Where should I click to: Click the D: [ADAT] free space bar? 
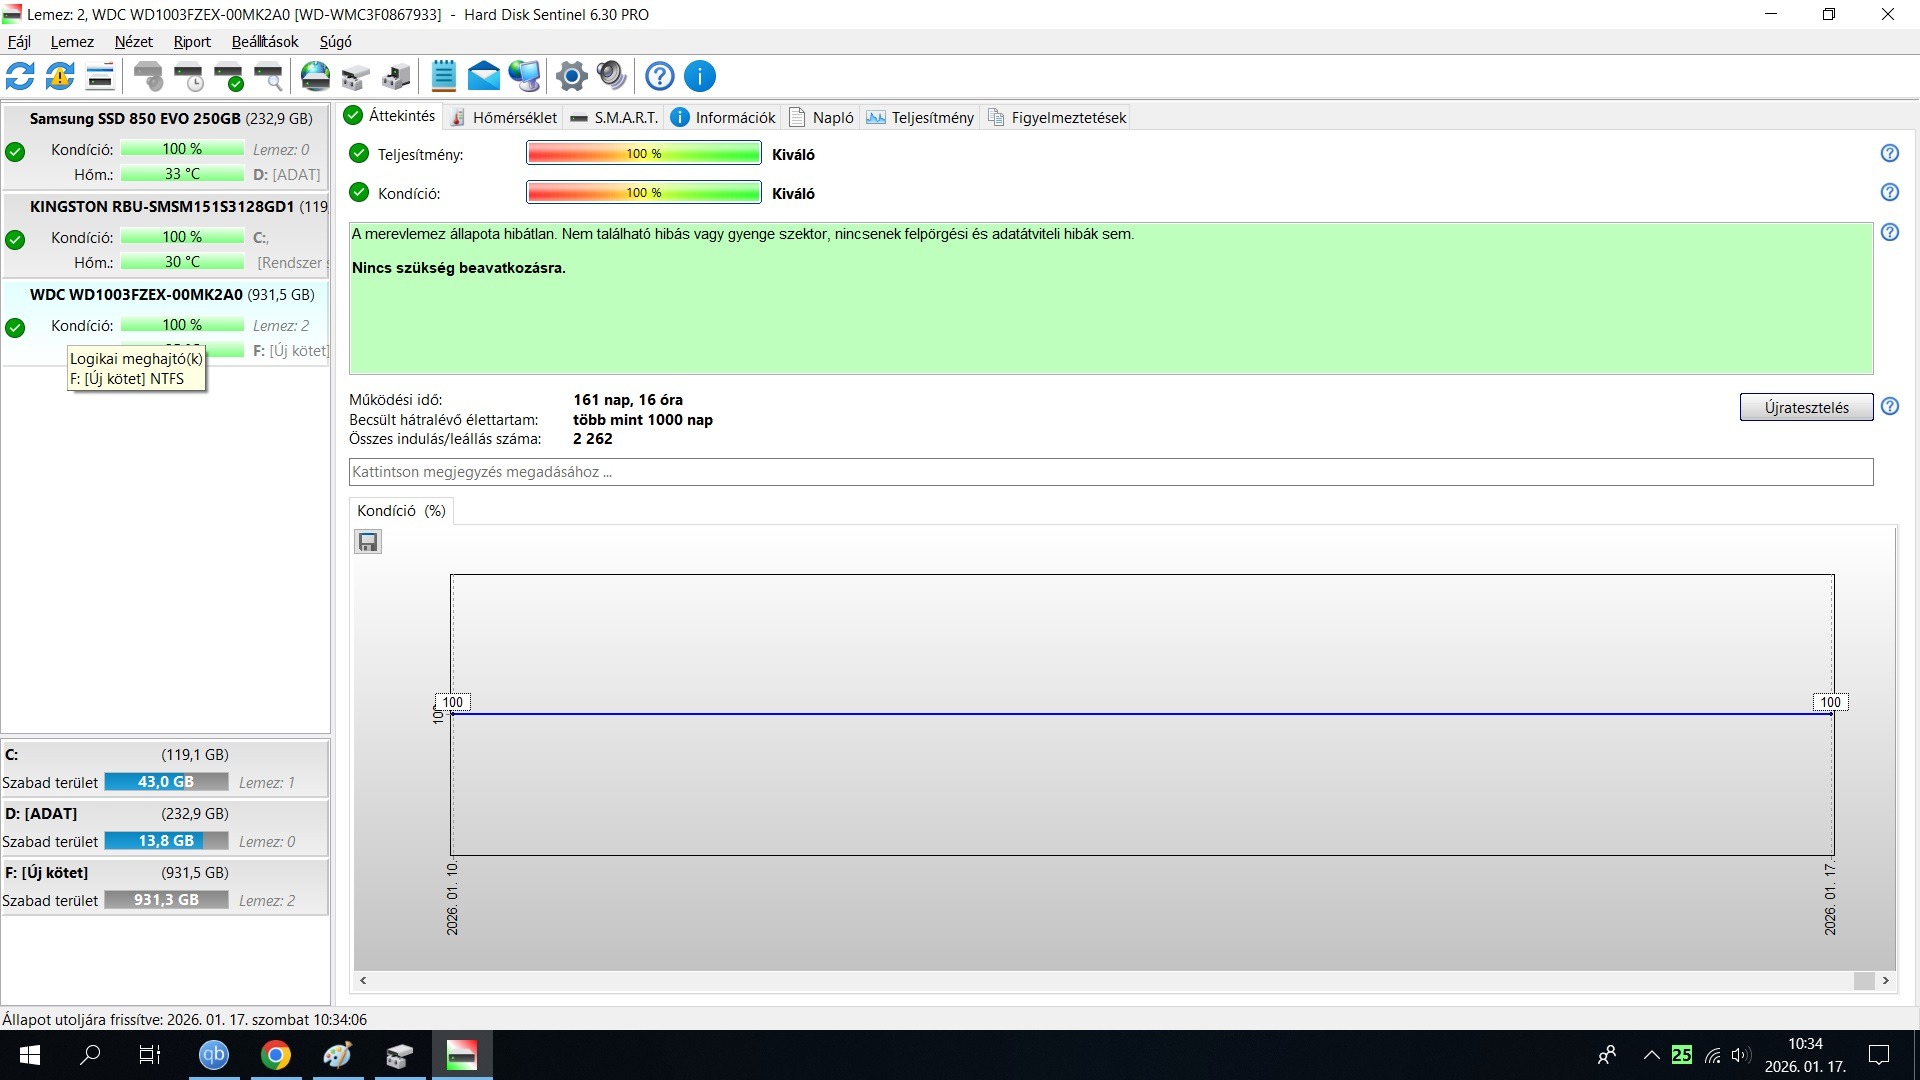coord(166,841)
